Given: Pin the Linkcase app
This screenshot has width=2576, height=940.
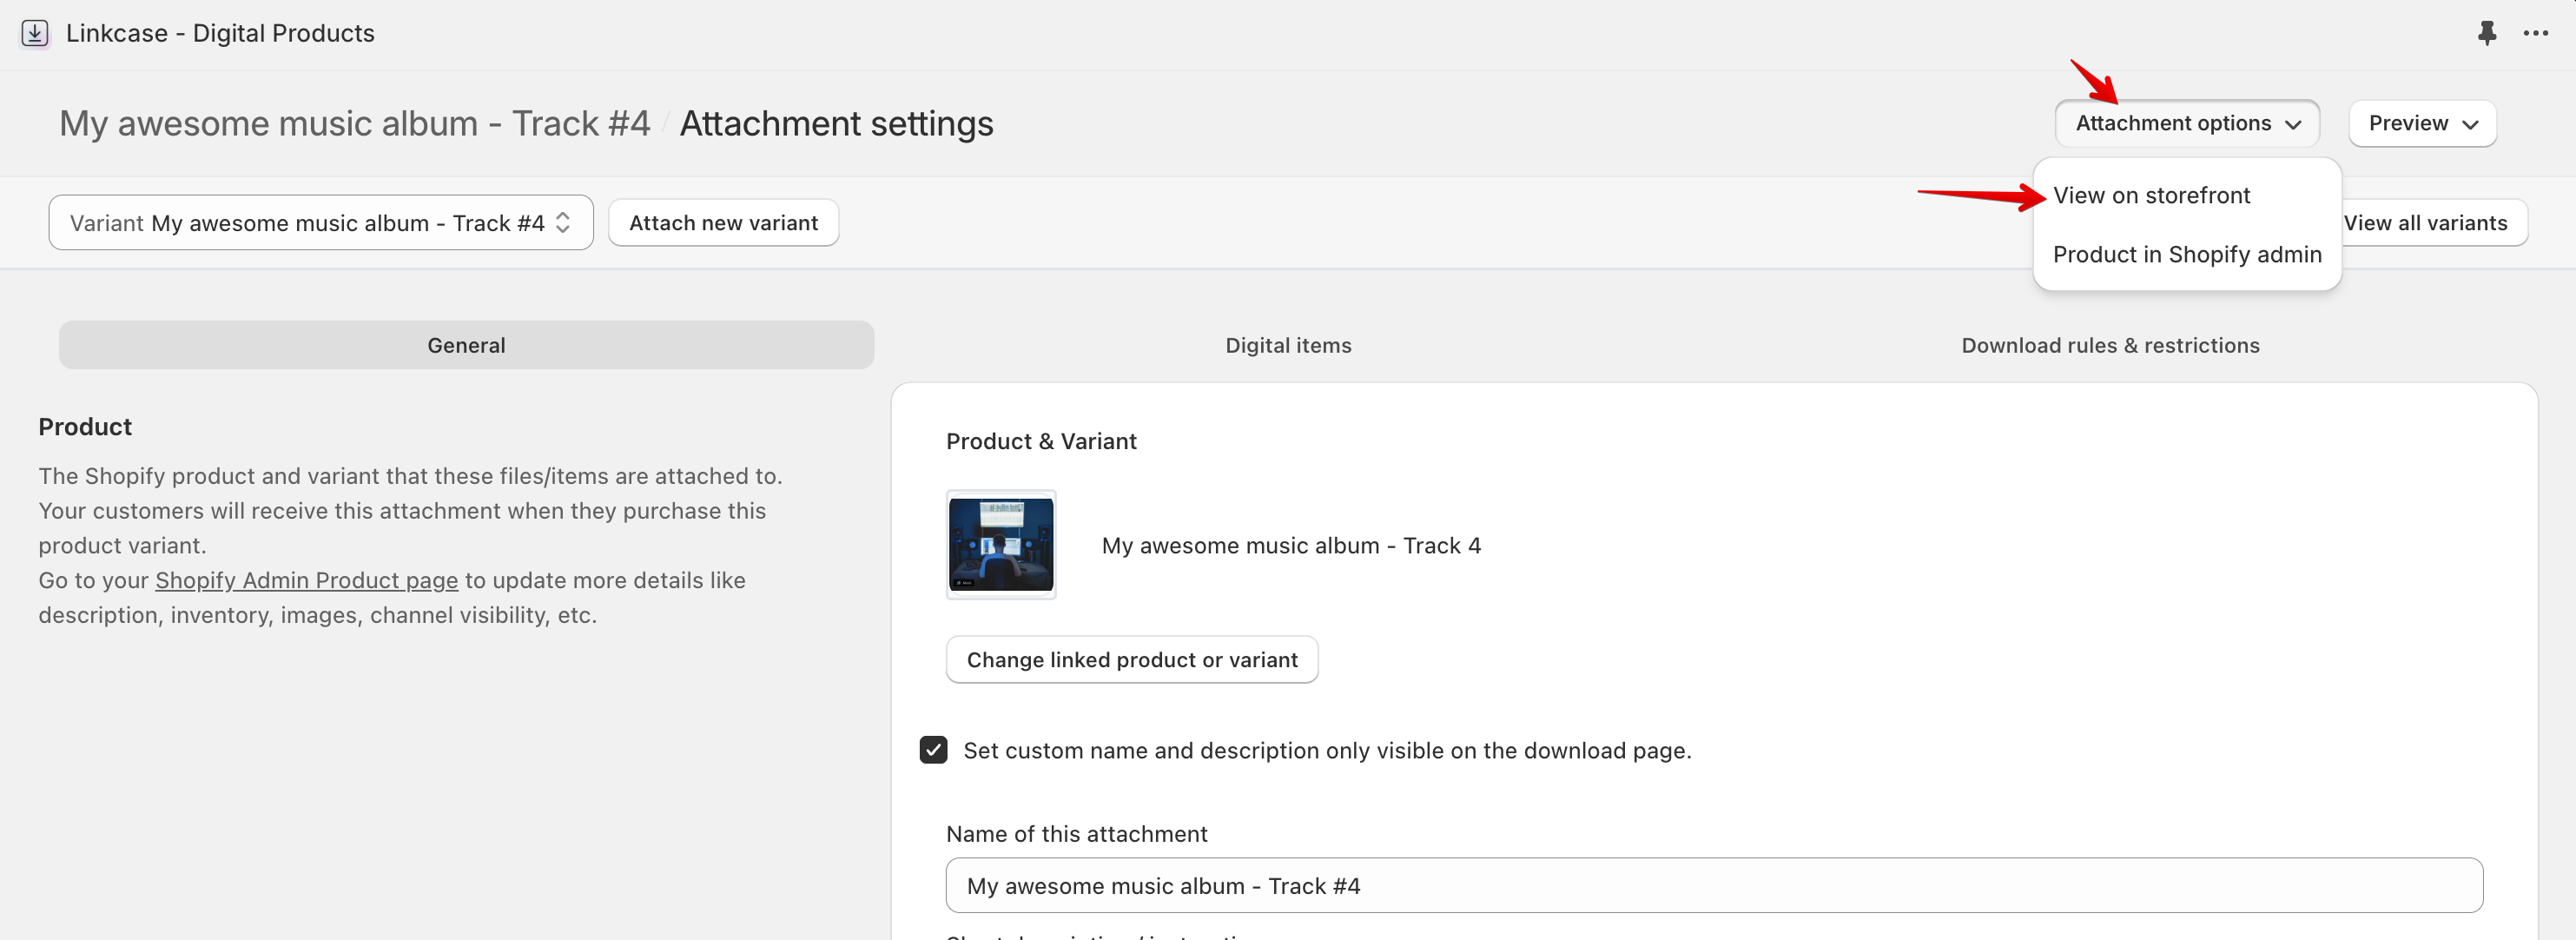Looking at the screenshot, I should tap(2487, 33).
